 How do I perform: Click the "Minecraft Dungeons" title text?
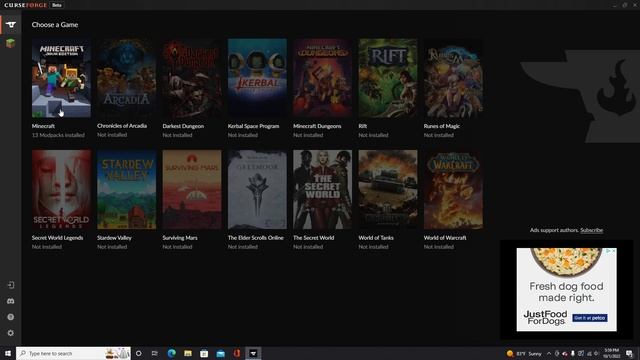(x=317, y=126)
